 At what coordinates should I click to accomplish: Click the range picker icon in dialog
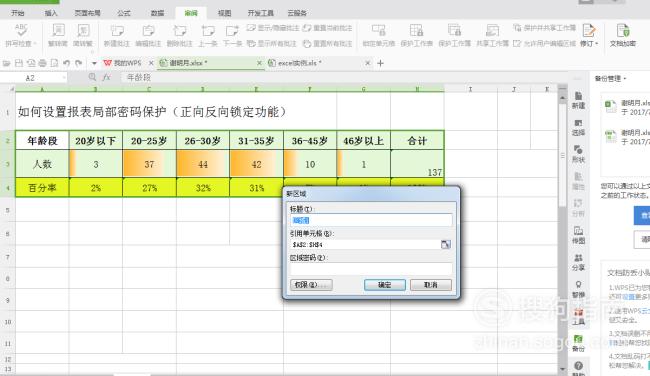(446, 245)
